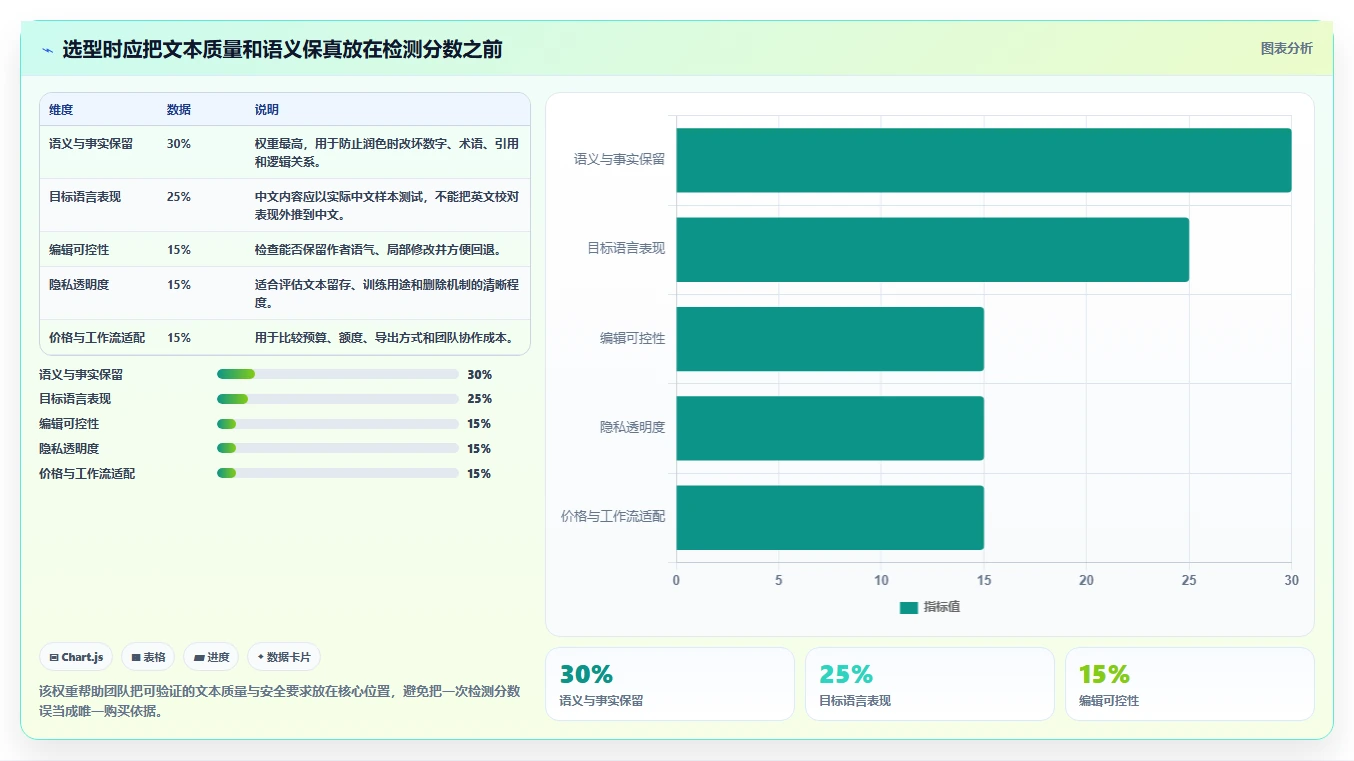Click the 编辑可控性 chart bar

coord(830,339)
